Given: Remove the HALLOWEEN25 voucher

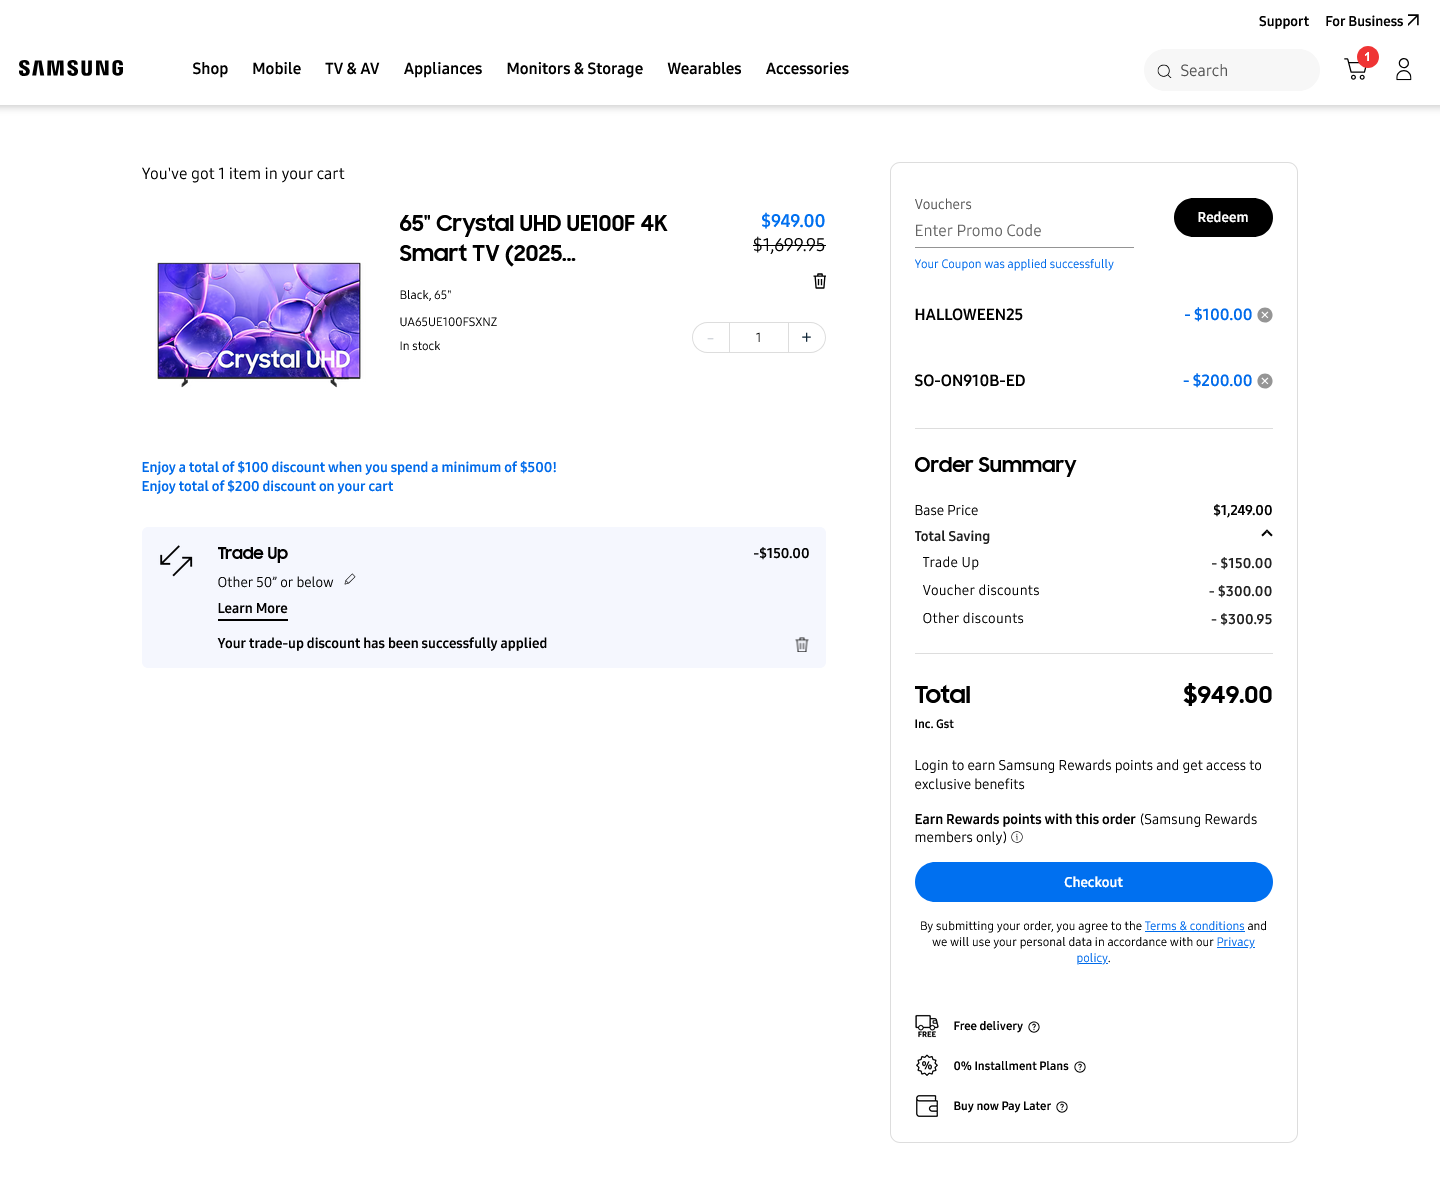Looking at the screenshot, I should point(1265,315).
